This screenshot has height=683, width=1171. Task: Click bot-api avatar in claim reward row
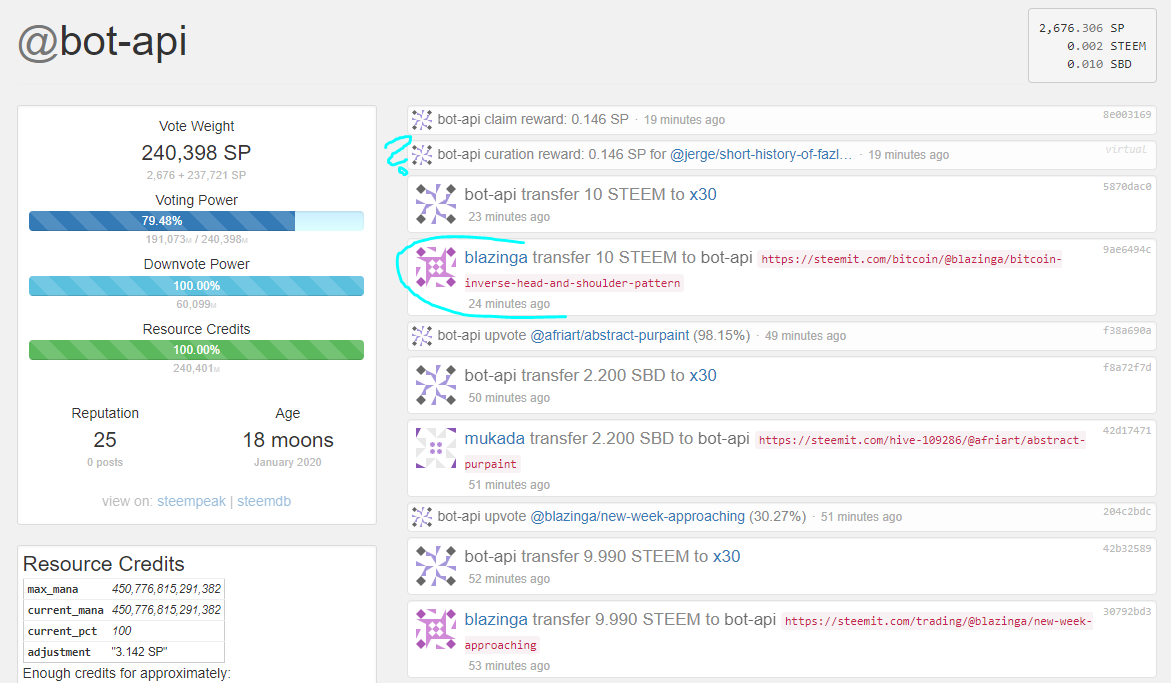pyautogui.click(x=422, y=119)
